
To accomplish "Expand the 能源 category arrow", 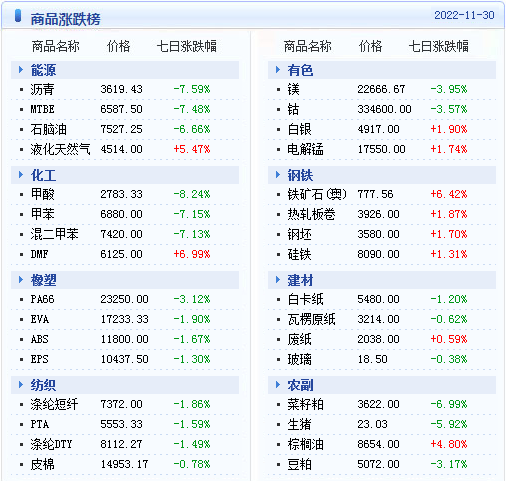I will click(x=21, y=70).
